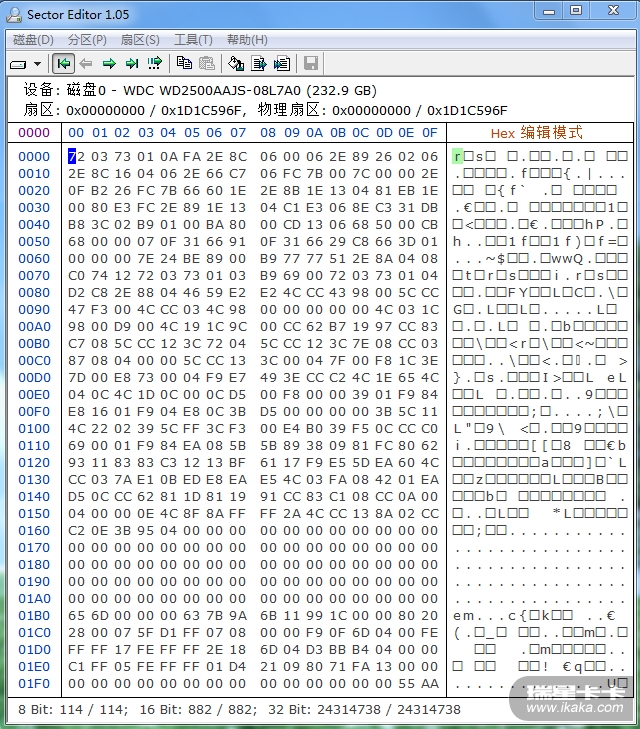Minimize the Sector Editor window
Screen dimensions: 640x729
pyautogui.click(x=549, y=11)
